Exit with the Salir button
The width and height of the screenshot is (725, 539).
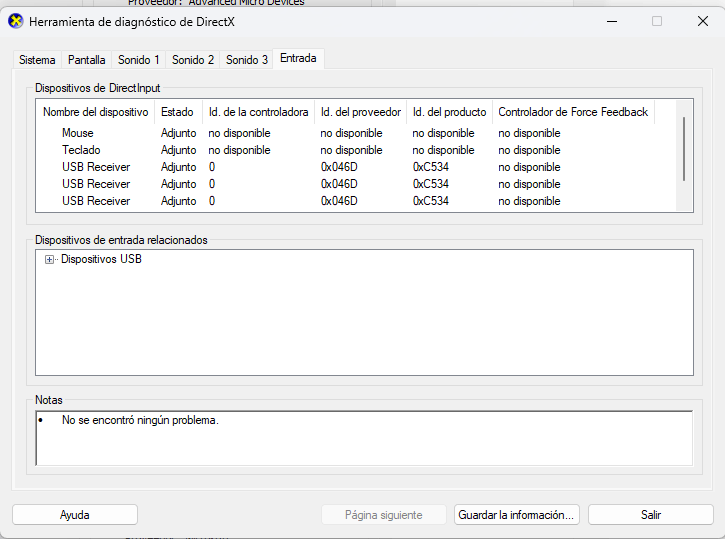click(x=651, y=514)
